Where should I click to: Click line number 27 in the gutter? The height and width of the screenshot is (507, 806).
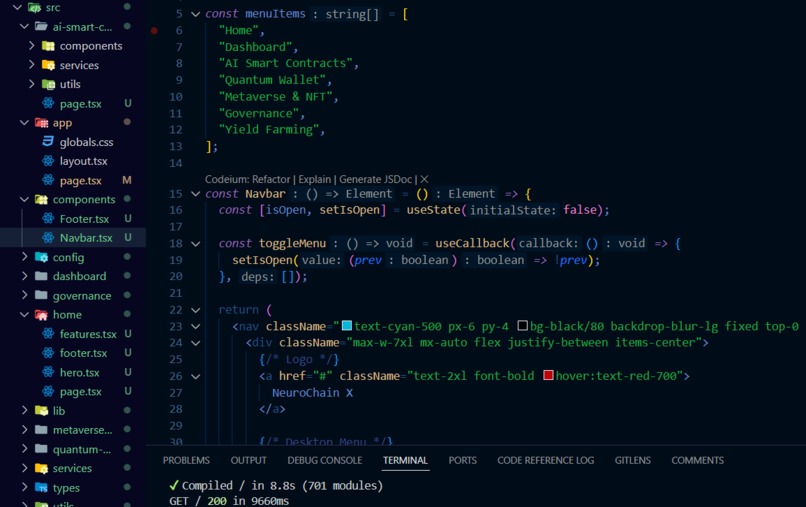coord(176,393)
